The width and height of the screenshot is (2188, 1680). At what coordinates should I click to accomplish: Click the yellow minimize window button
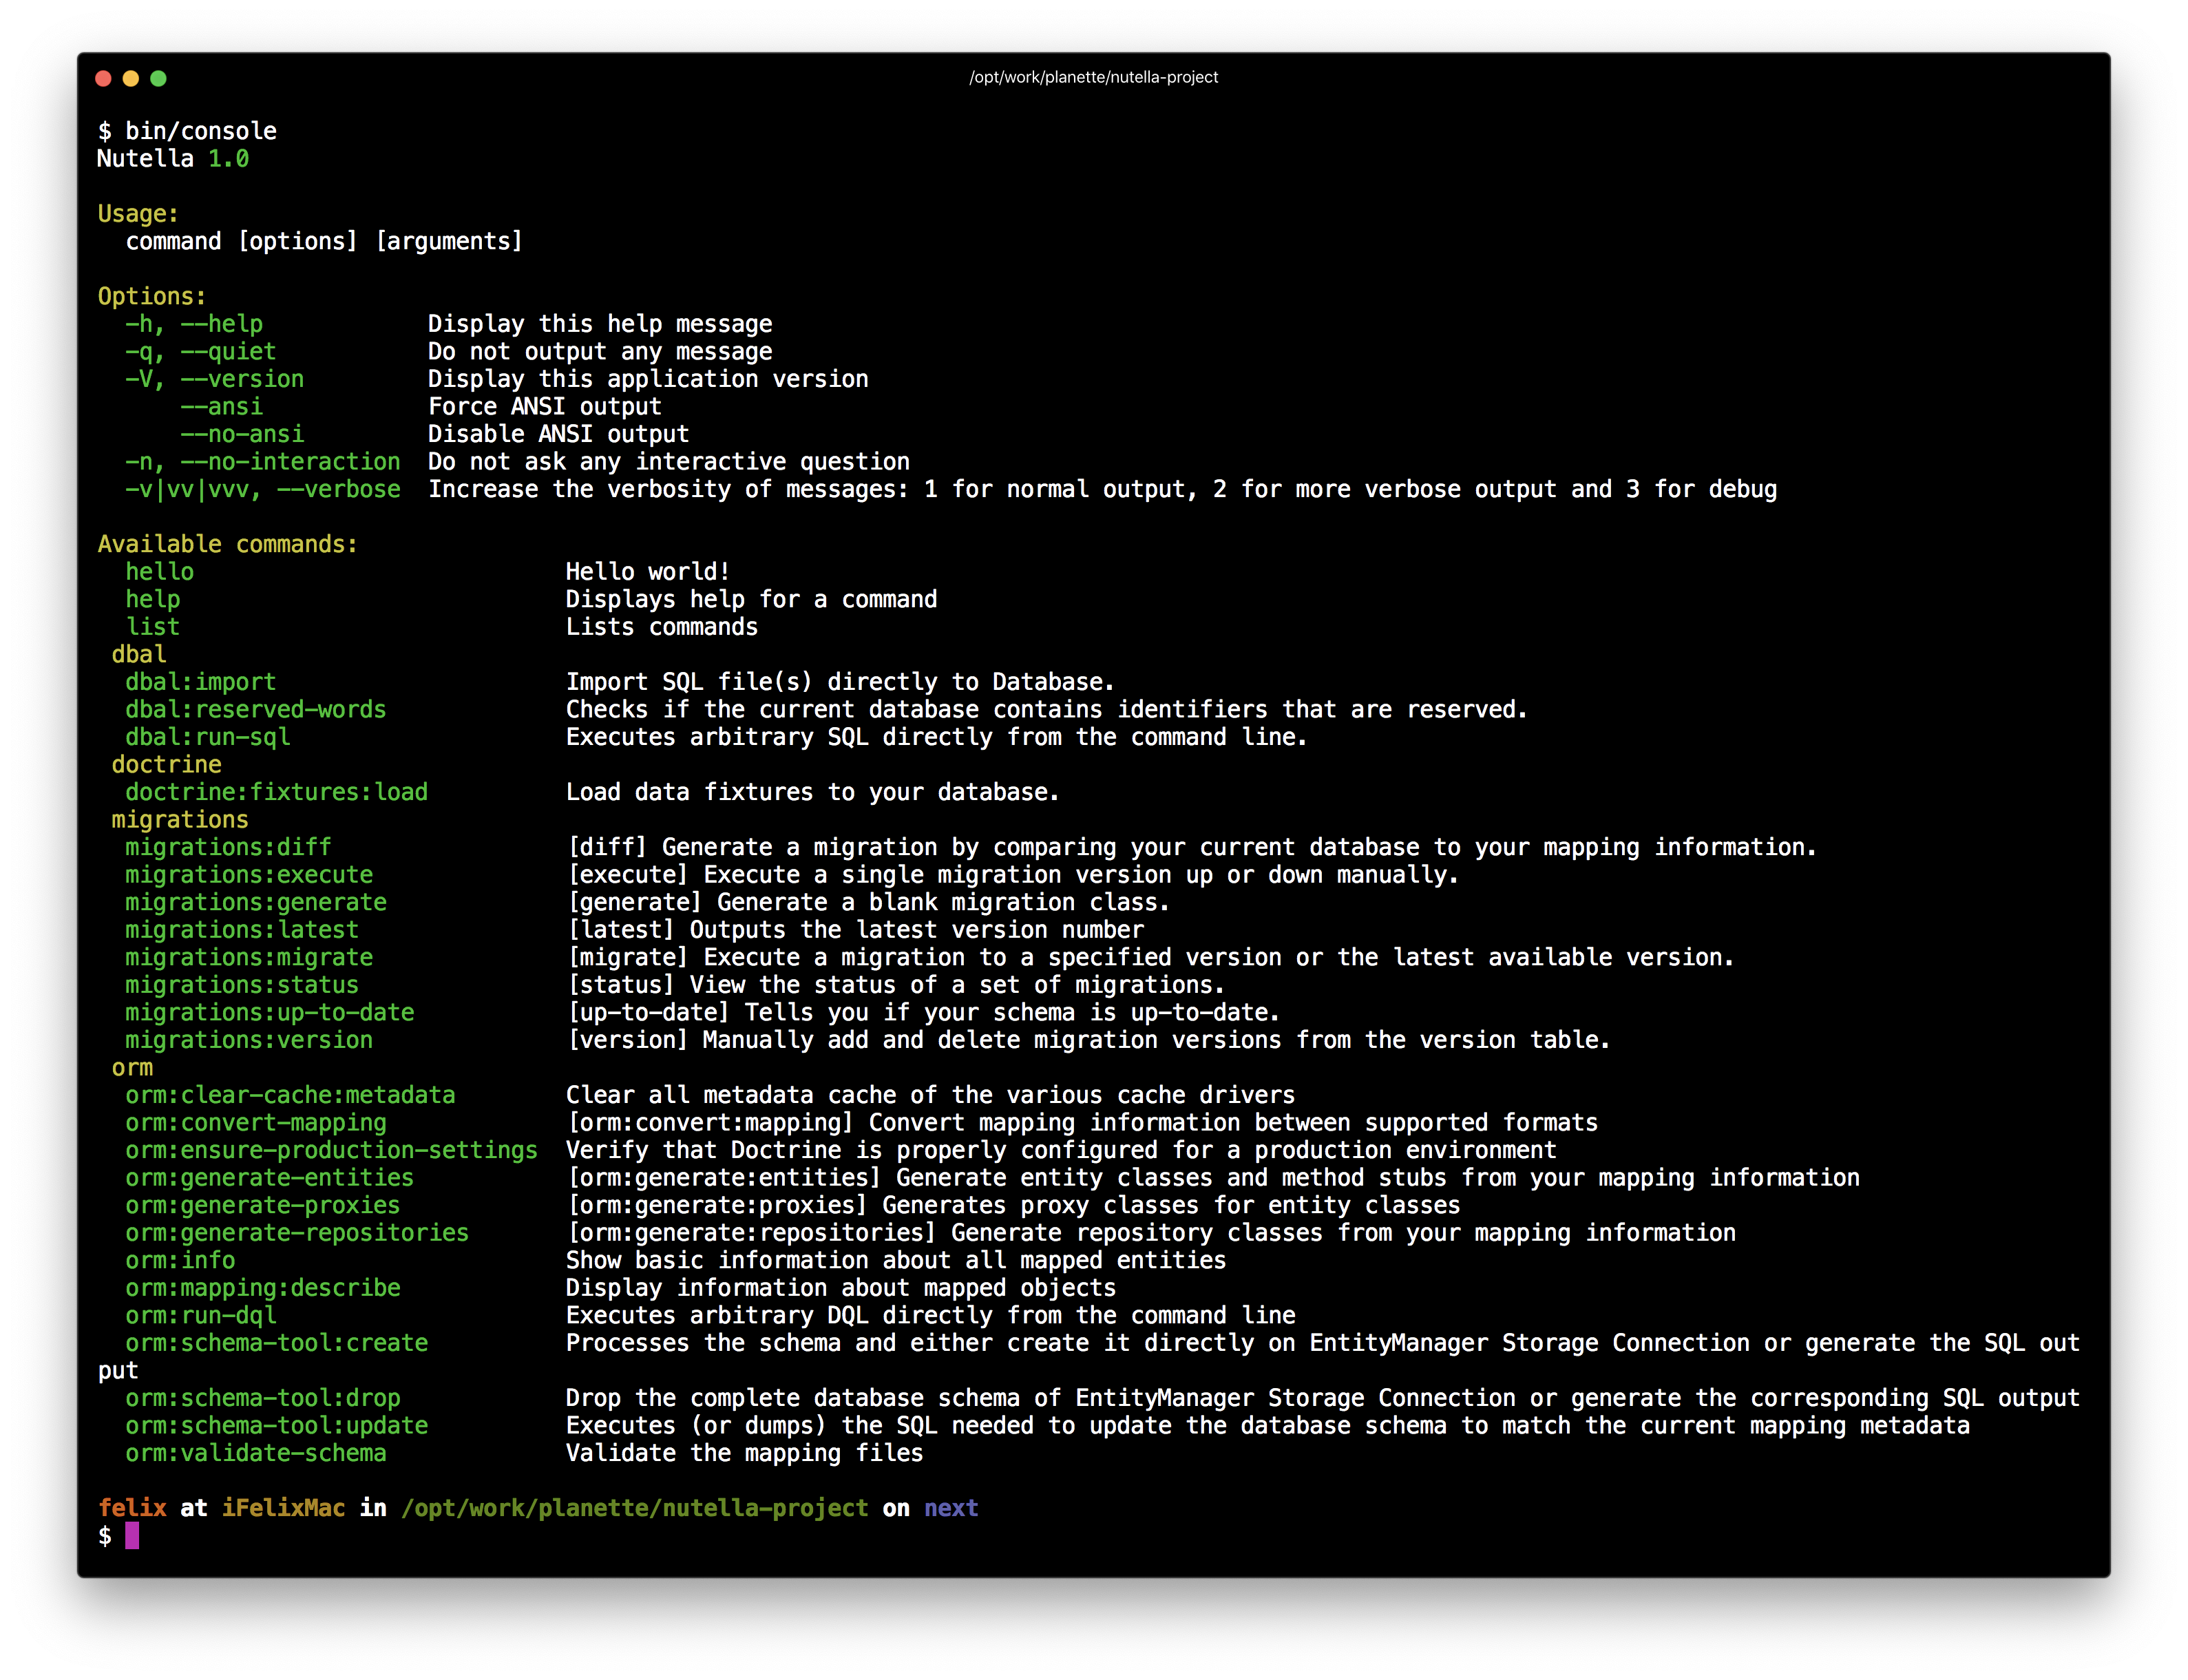click(x=131, y=78)
